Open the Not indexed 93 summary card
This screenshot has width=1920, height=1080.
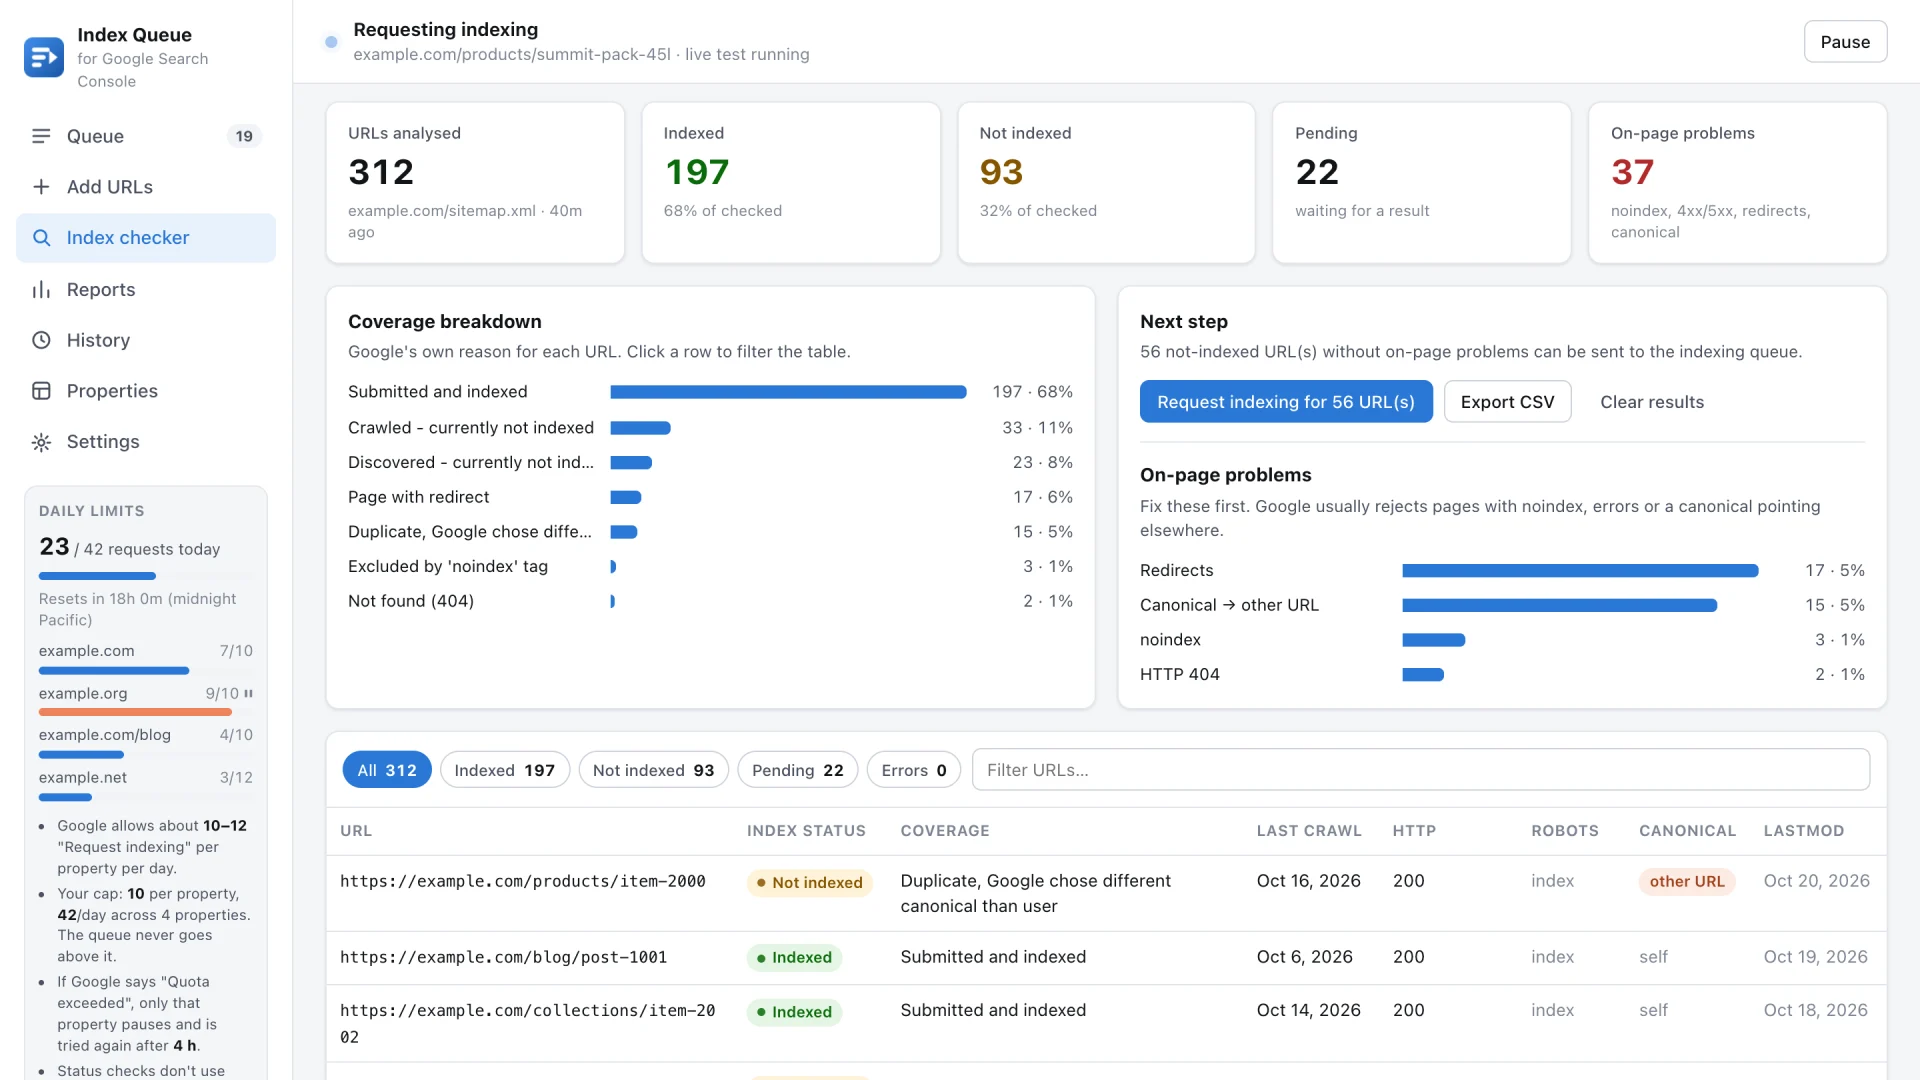(x=1106, y=183)
